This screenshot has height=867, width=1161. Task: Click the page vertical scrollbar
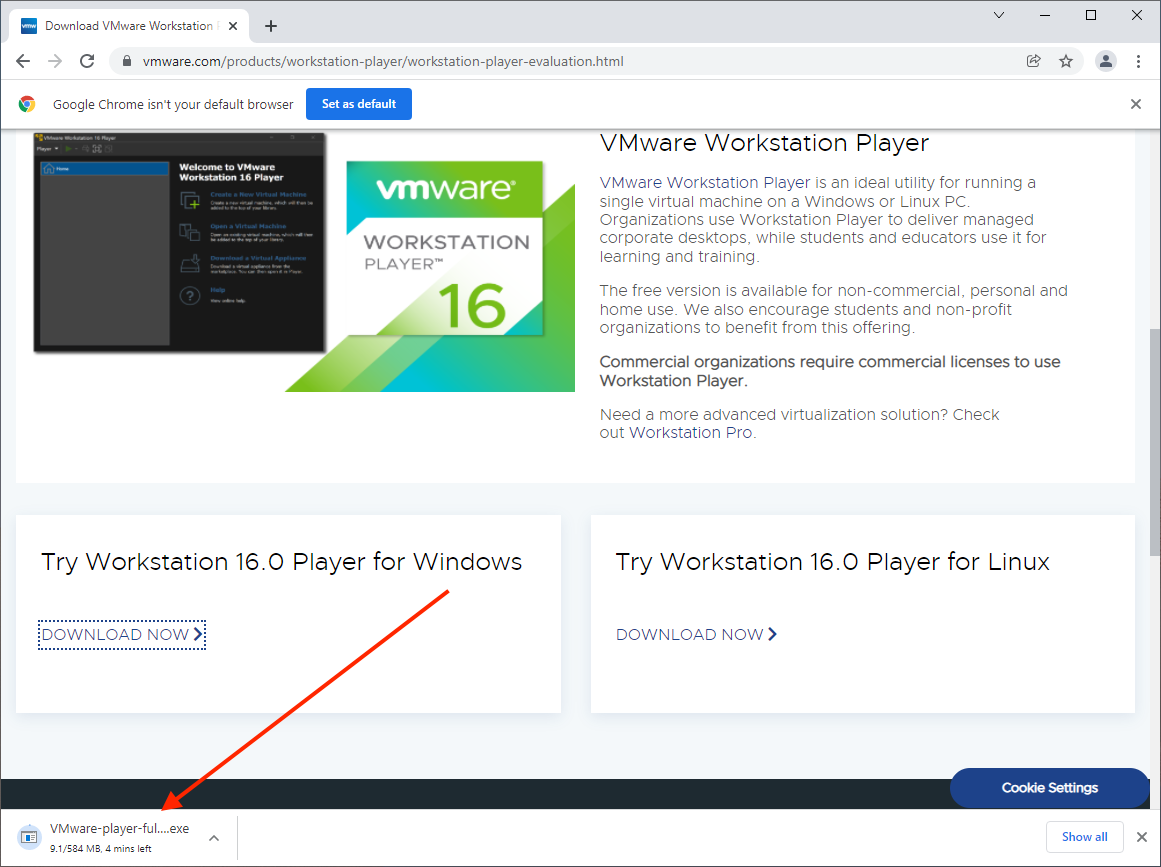coord(1154,440)
